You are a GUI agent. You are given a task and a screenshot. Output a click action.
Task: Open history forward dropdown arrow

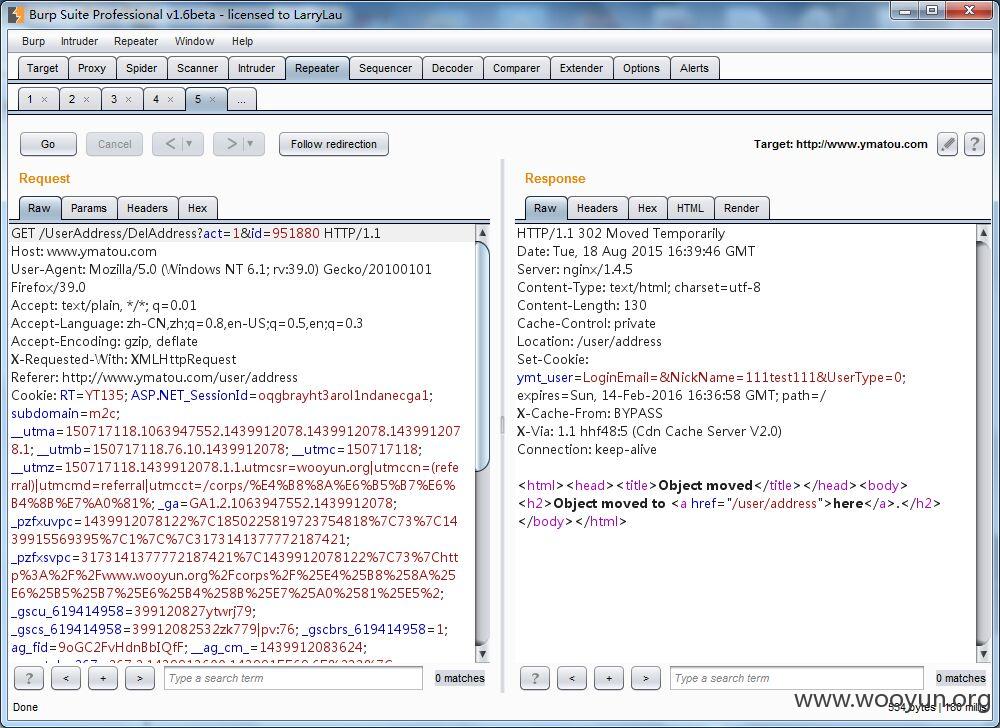pyautogui.click(x=250, y=144)
